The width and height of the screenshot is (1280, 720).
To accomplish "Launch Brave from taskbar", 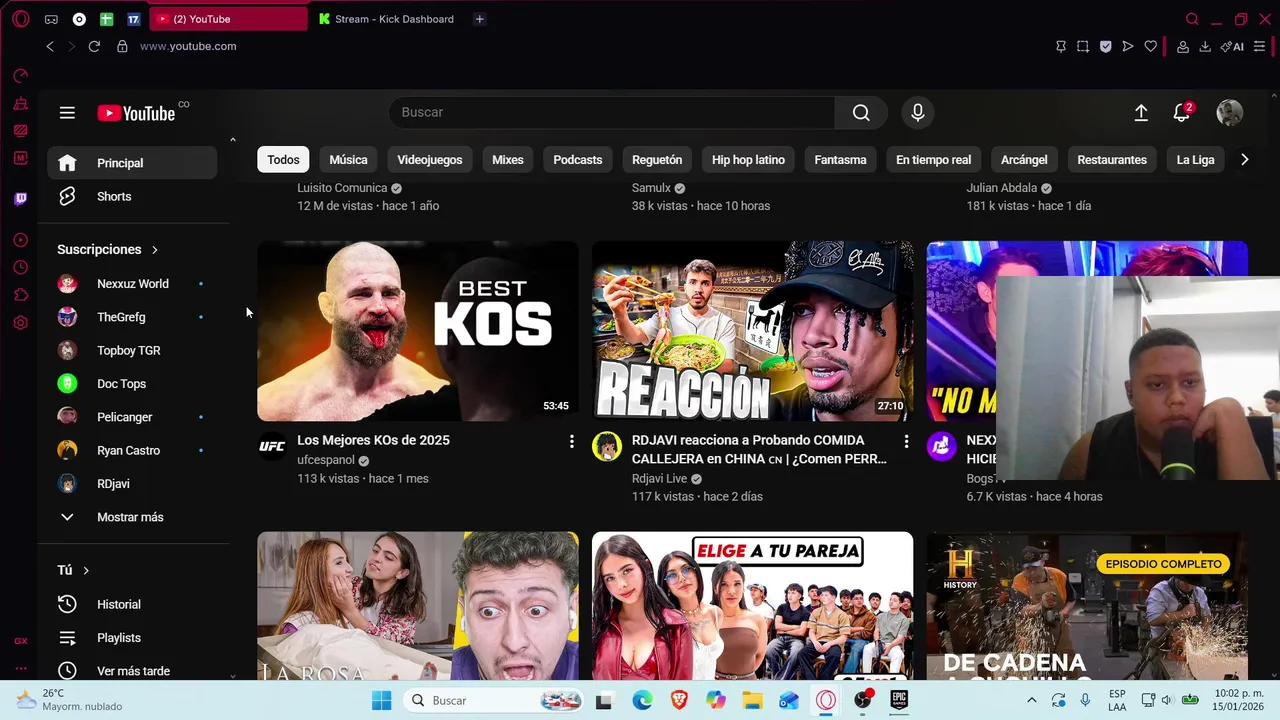I will [679, 701].
